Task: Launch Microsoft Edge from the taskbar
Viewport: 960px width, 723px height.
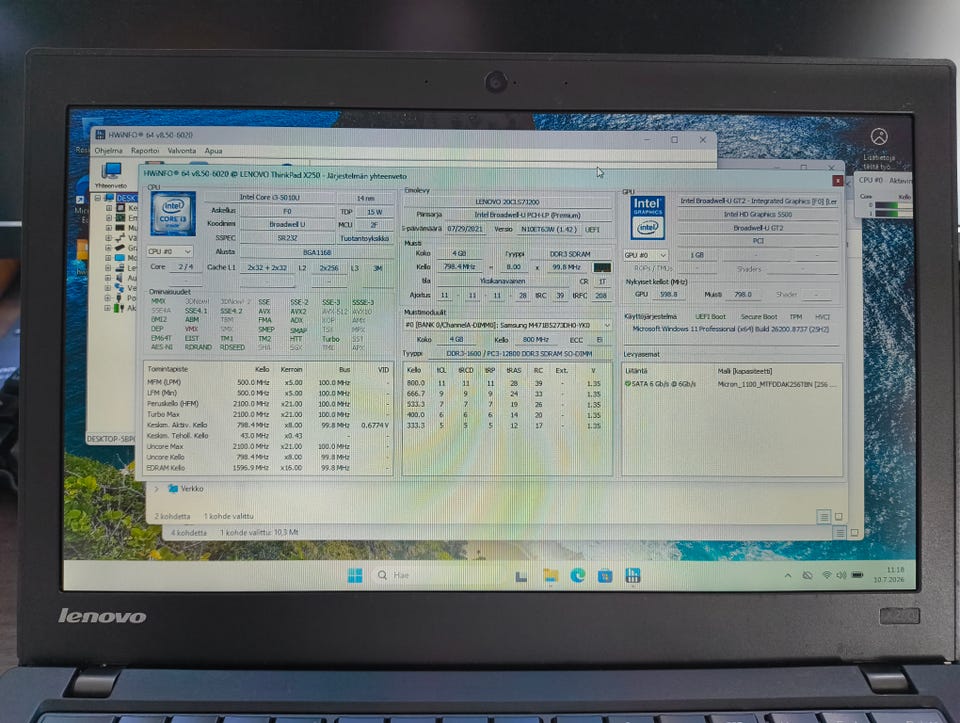Action: [x=577, y=575]
